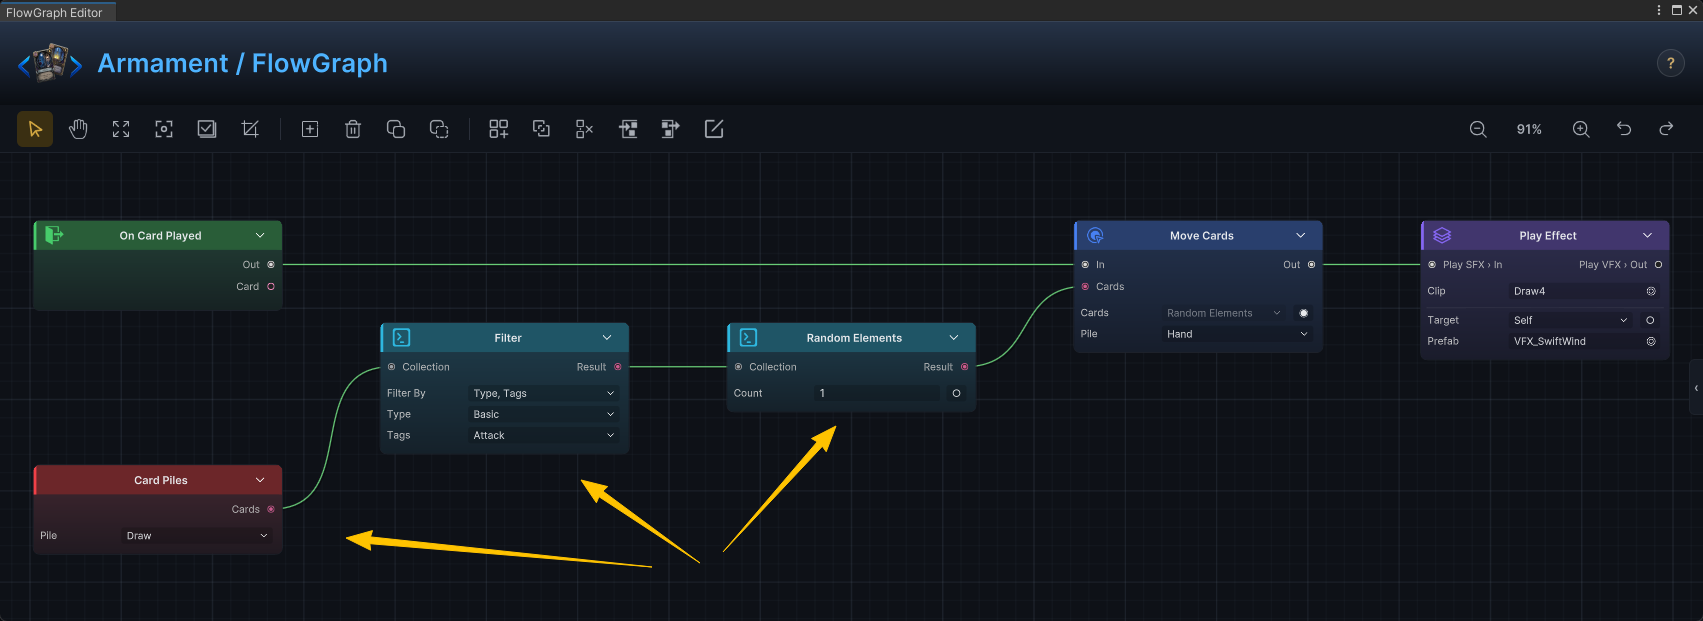Collapse the On Card Played node chevron
Viewport: 1703px width, 621px height.
tap(260, 235)
